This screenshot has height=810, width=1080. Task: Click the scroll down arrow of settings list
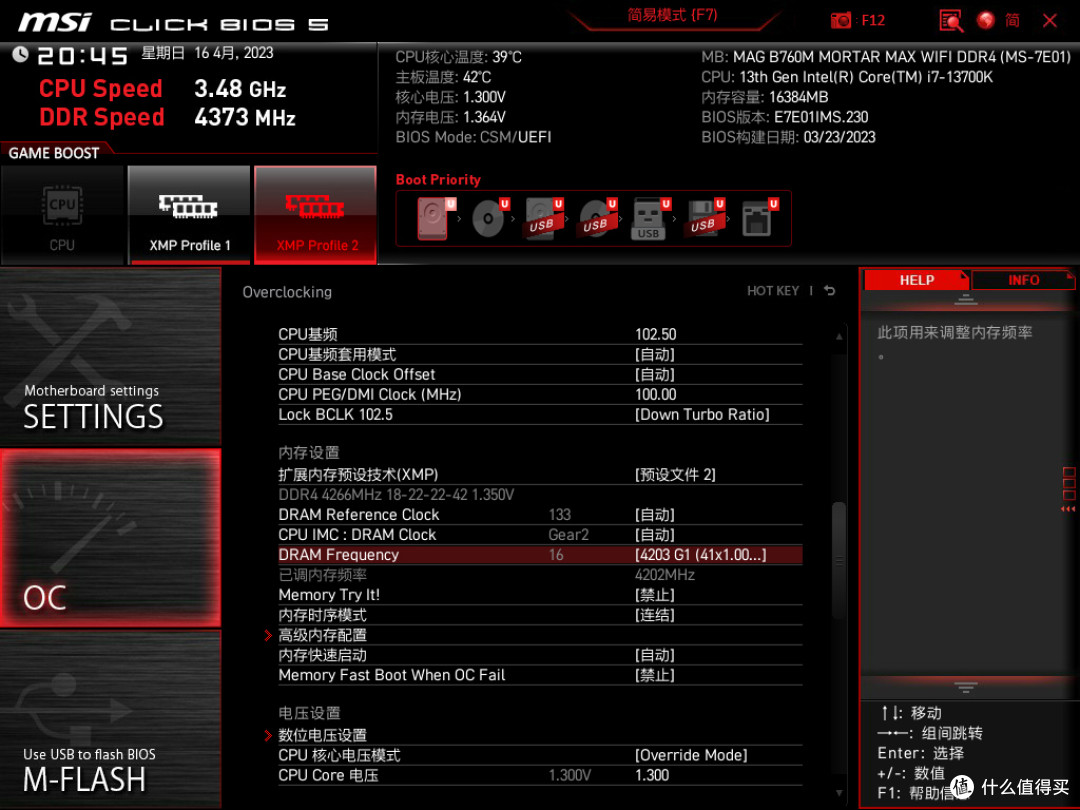click(x=838, y=793)
